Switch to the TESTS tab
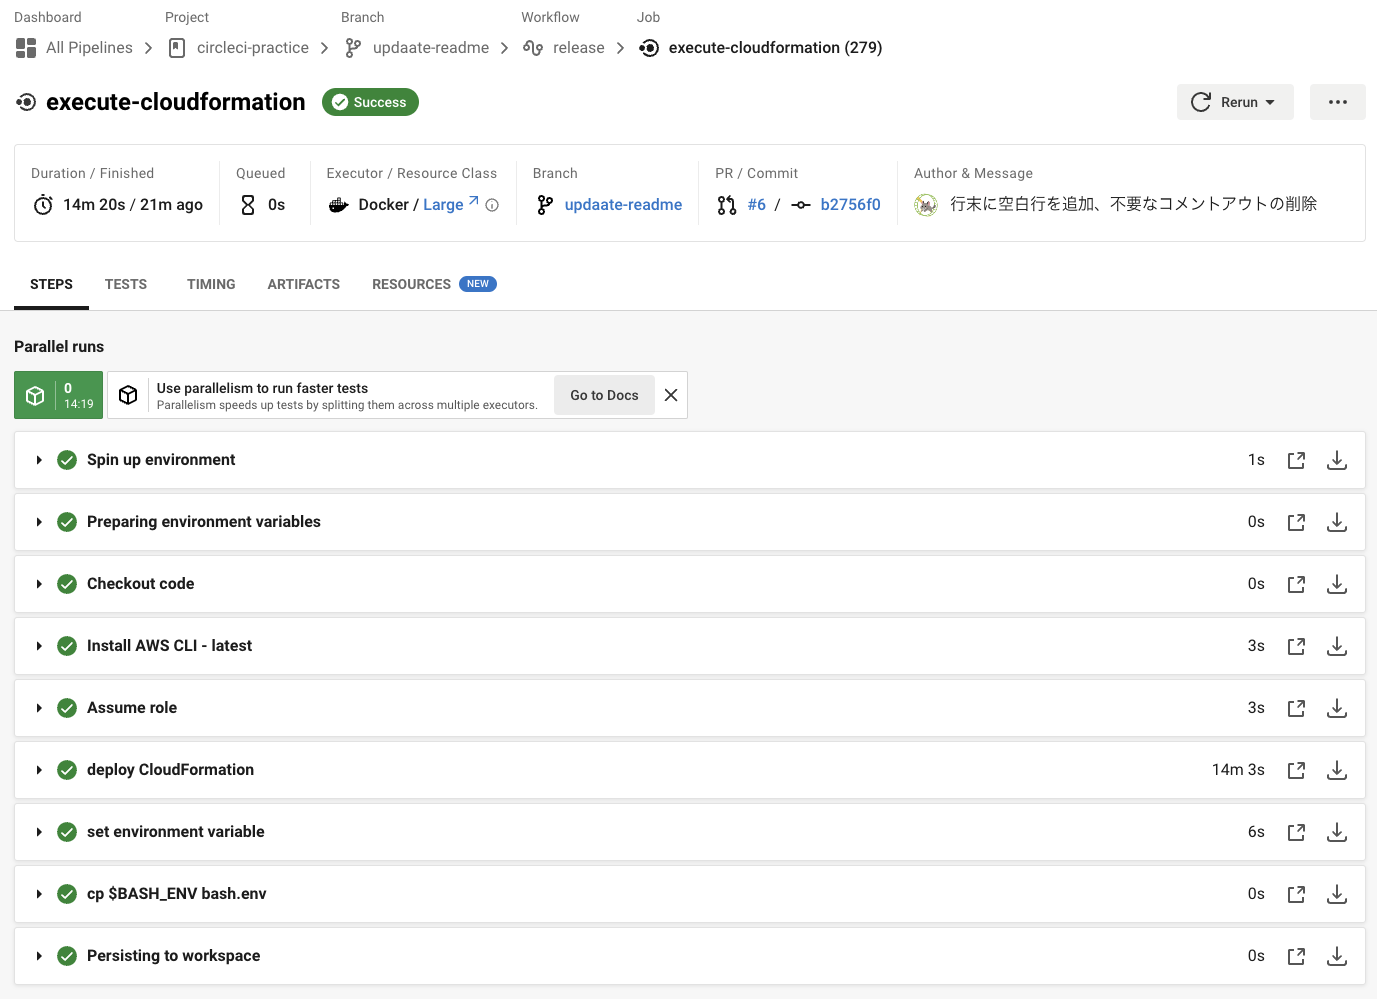Image resolution: width=1377 pixels, height=999 pixels. click(x=125, y=284)
